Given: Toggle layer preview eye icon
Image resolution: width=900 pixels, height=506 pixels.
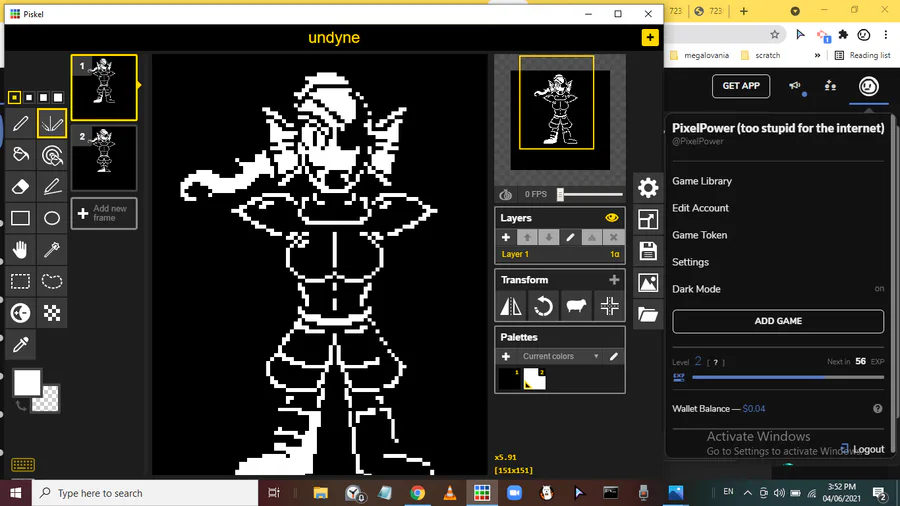Looking at the screenshot, I should 611,218.
